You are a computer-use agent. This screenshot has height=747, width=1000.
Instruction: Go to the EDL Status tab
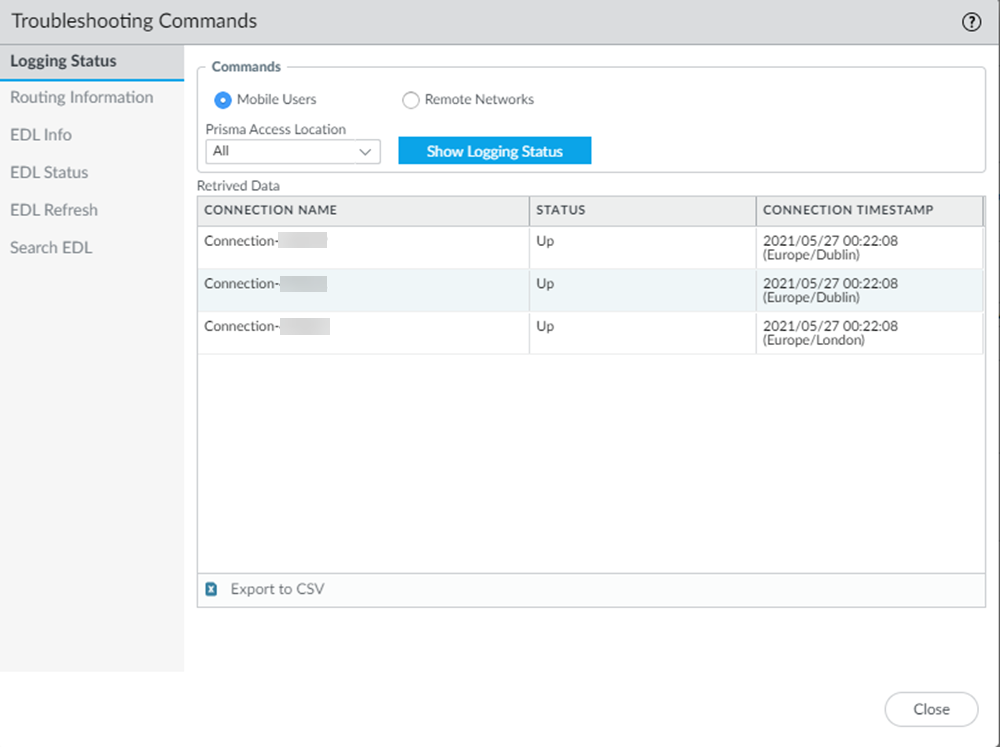(x=49, y=172)
